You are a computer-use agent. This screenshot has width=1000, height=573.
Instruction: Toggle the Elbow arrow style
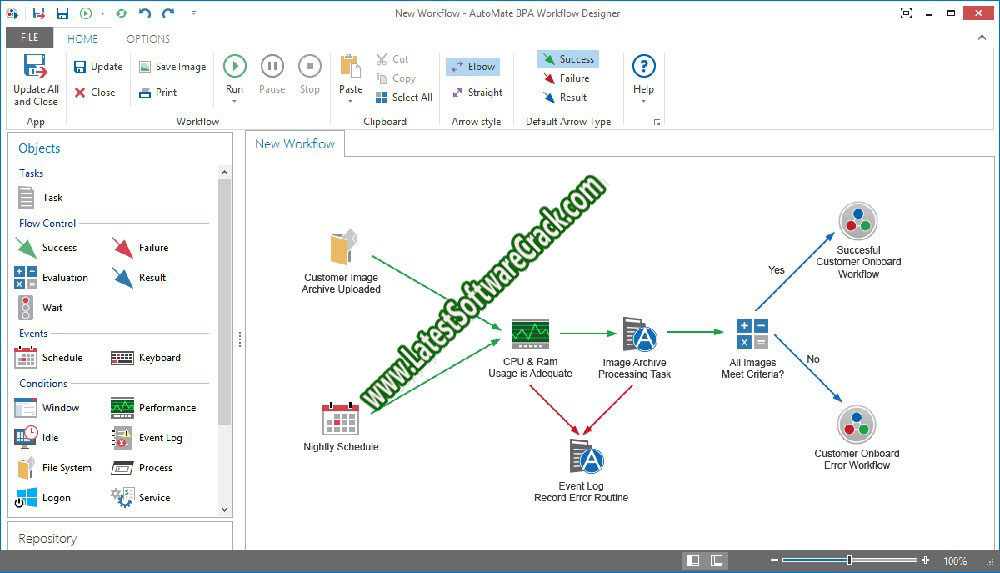[473, 67]
